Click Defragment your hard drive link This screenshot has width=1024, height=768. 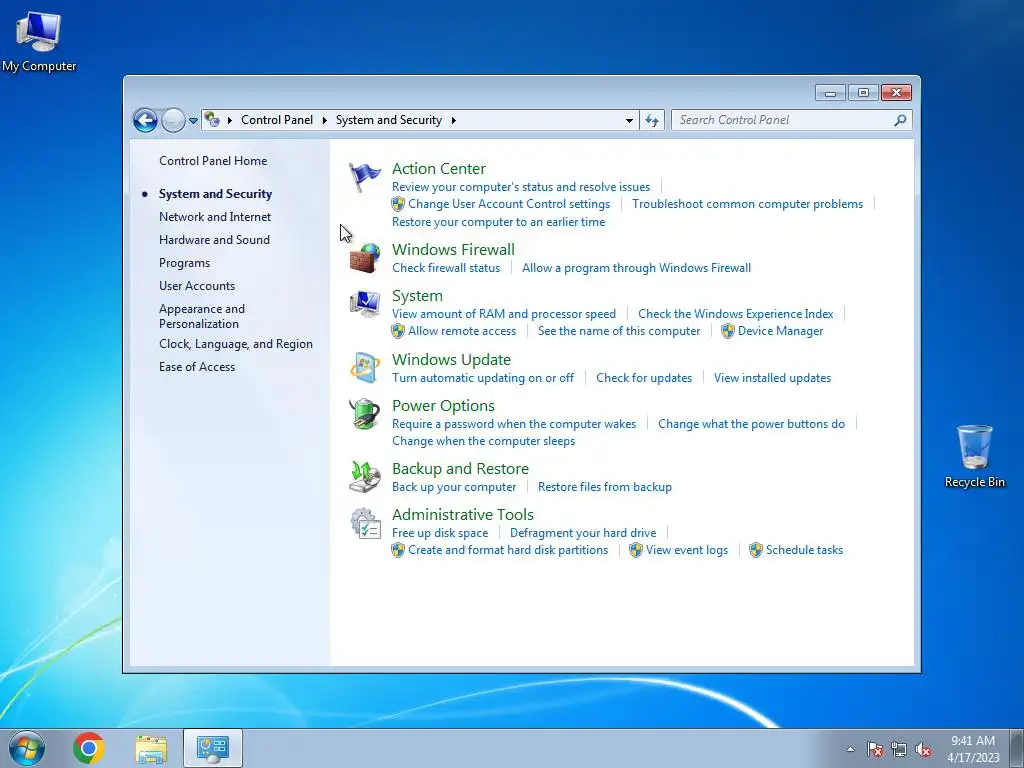[x=583, y=533]
